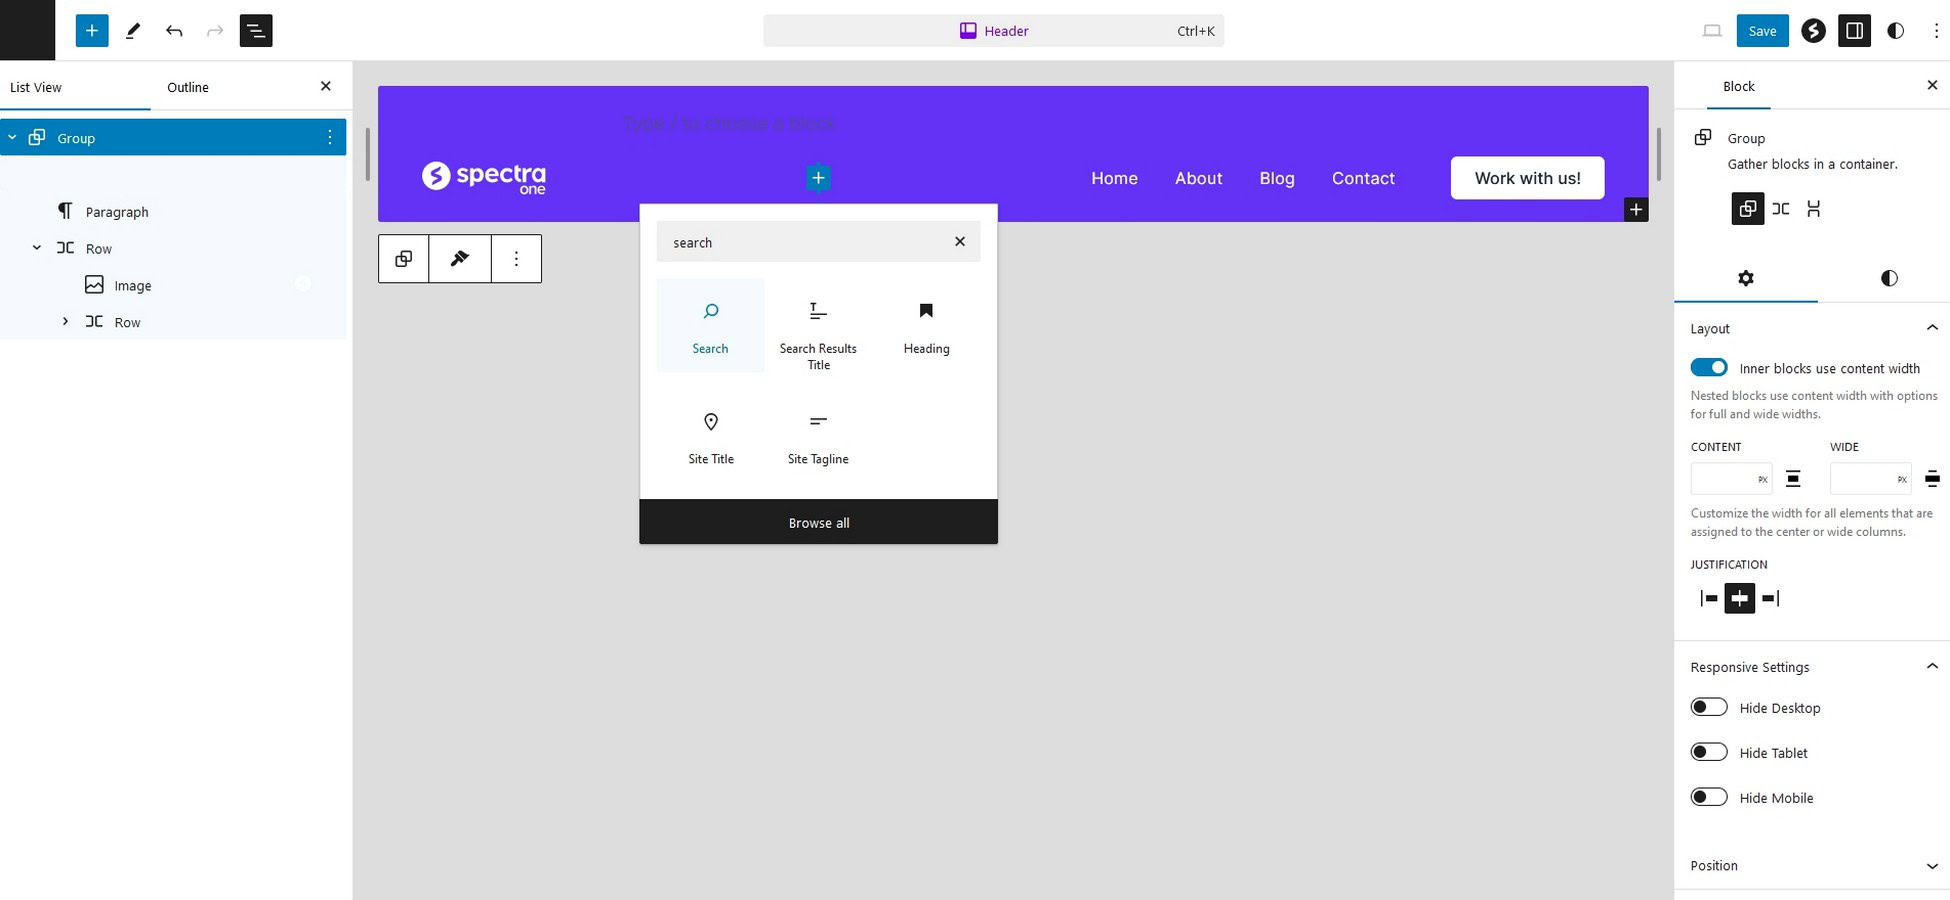Click the Browse all button
The width and height of the screenshot is (1950, 900).
[x=818, y=522]
